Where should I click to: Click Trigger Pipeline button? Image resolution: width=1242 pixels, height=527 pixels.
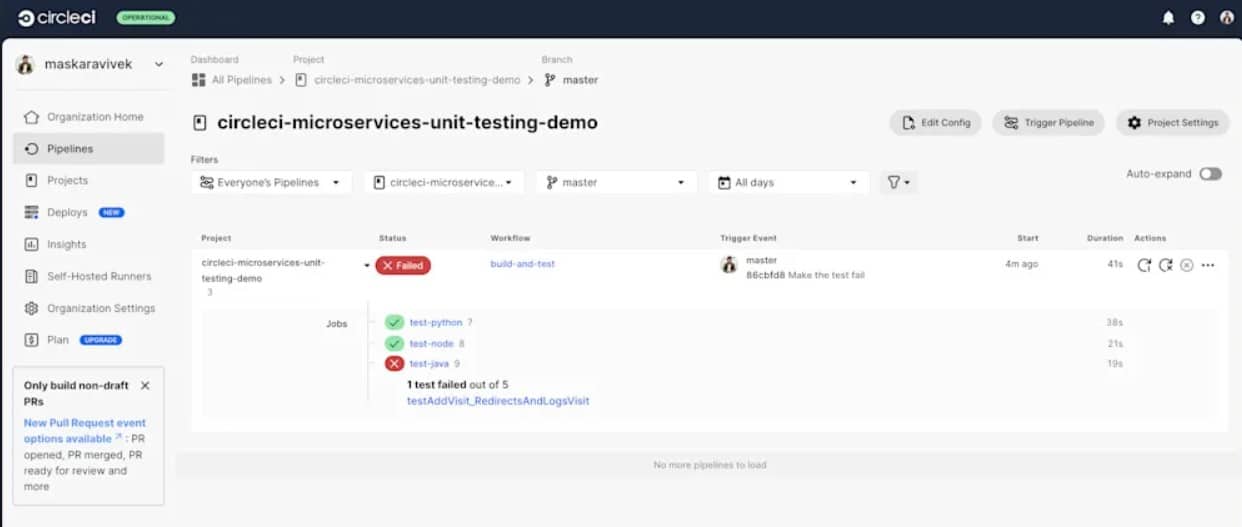(1048, 123)
